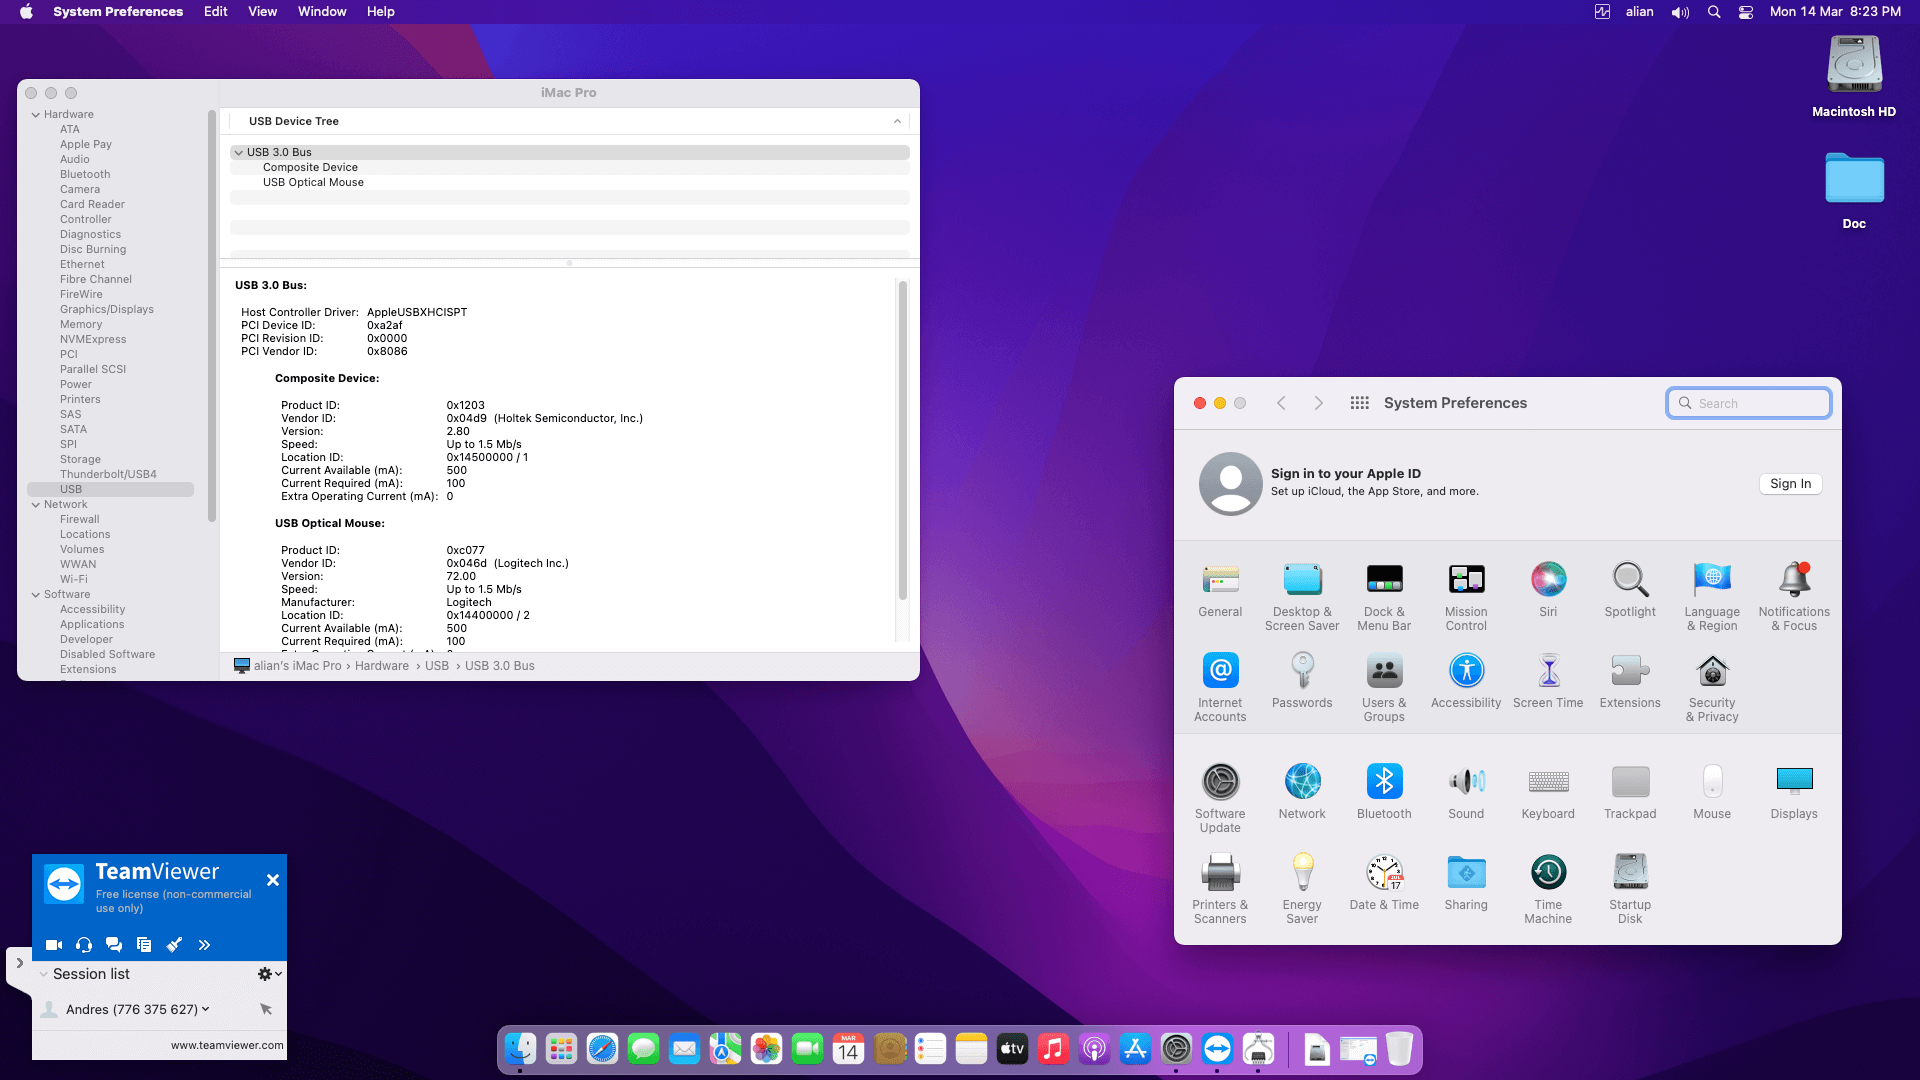
Task: Open Displays preferences
Action: click(x=1794, y=791)
